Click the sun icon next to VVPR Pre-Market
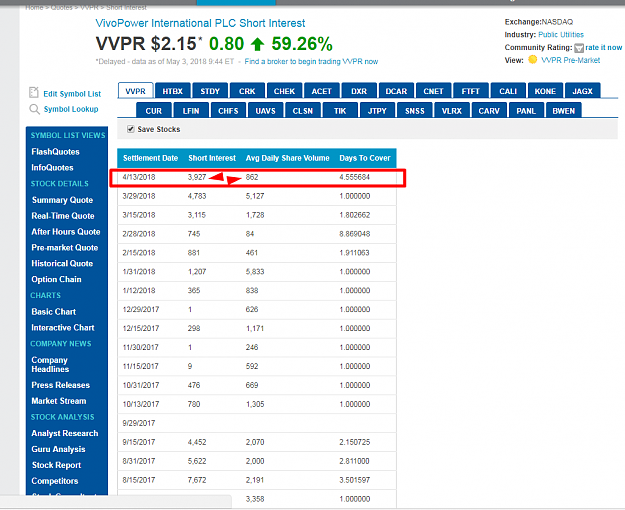The image size is (625, 510). pos(533,60)
